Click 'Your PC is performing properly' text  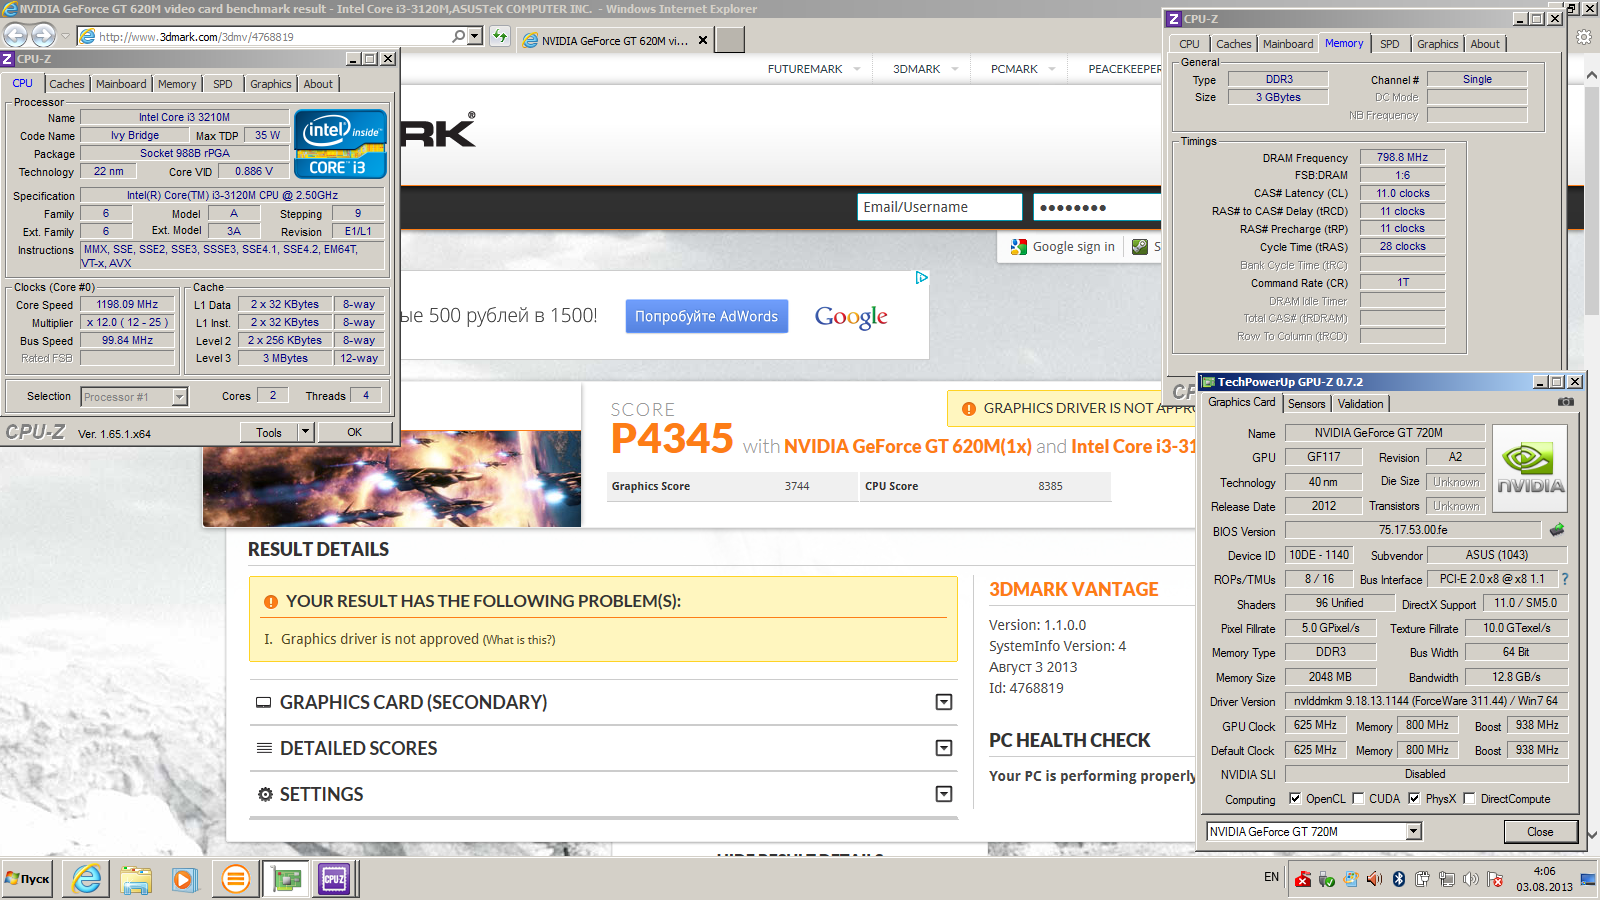click(x=1092, y=776)
